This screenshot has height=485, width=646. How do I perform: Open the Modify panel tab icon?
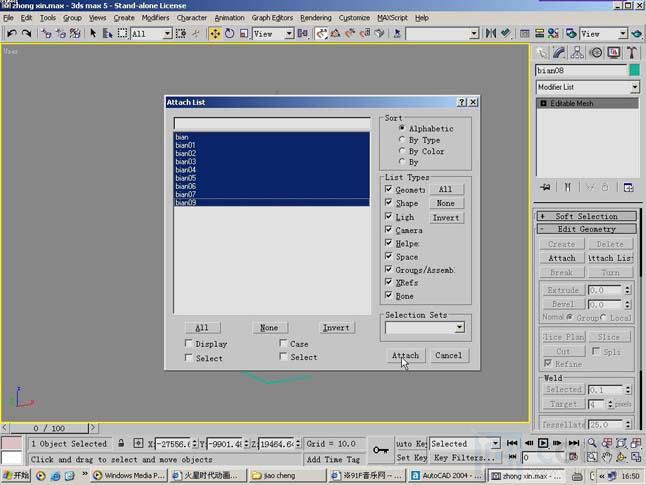pos(559,52)
